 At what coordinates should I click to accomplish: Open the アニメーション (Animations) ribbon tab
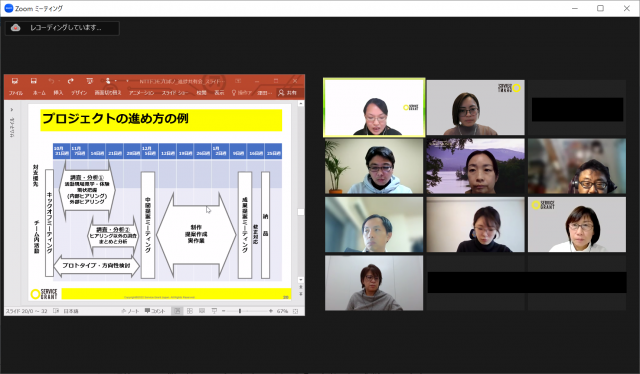click(142, 93)
